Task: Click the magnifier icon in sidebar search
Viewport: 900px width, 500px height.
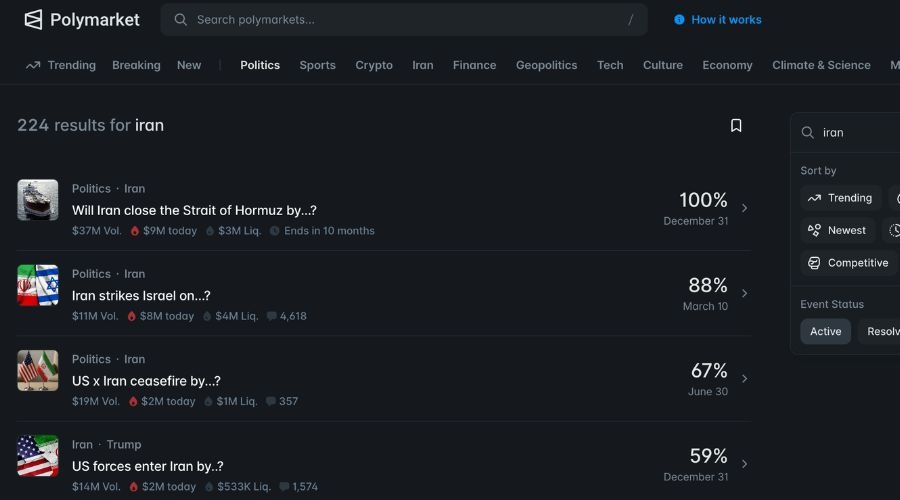Action: coord(808,132)
